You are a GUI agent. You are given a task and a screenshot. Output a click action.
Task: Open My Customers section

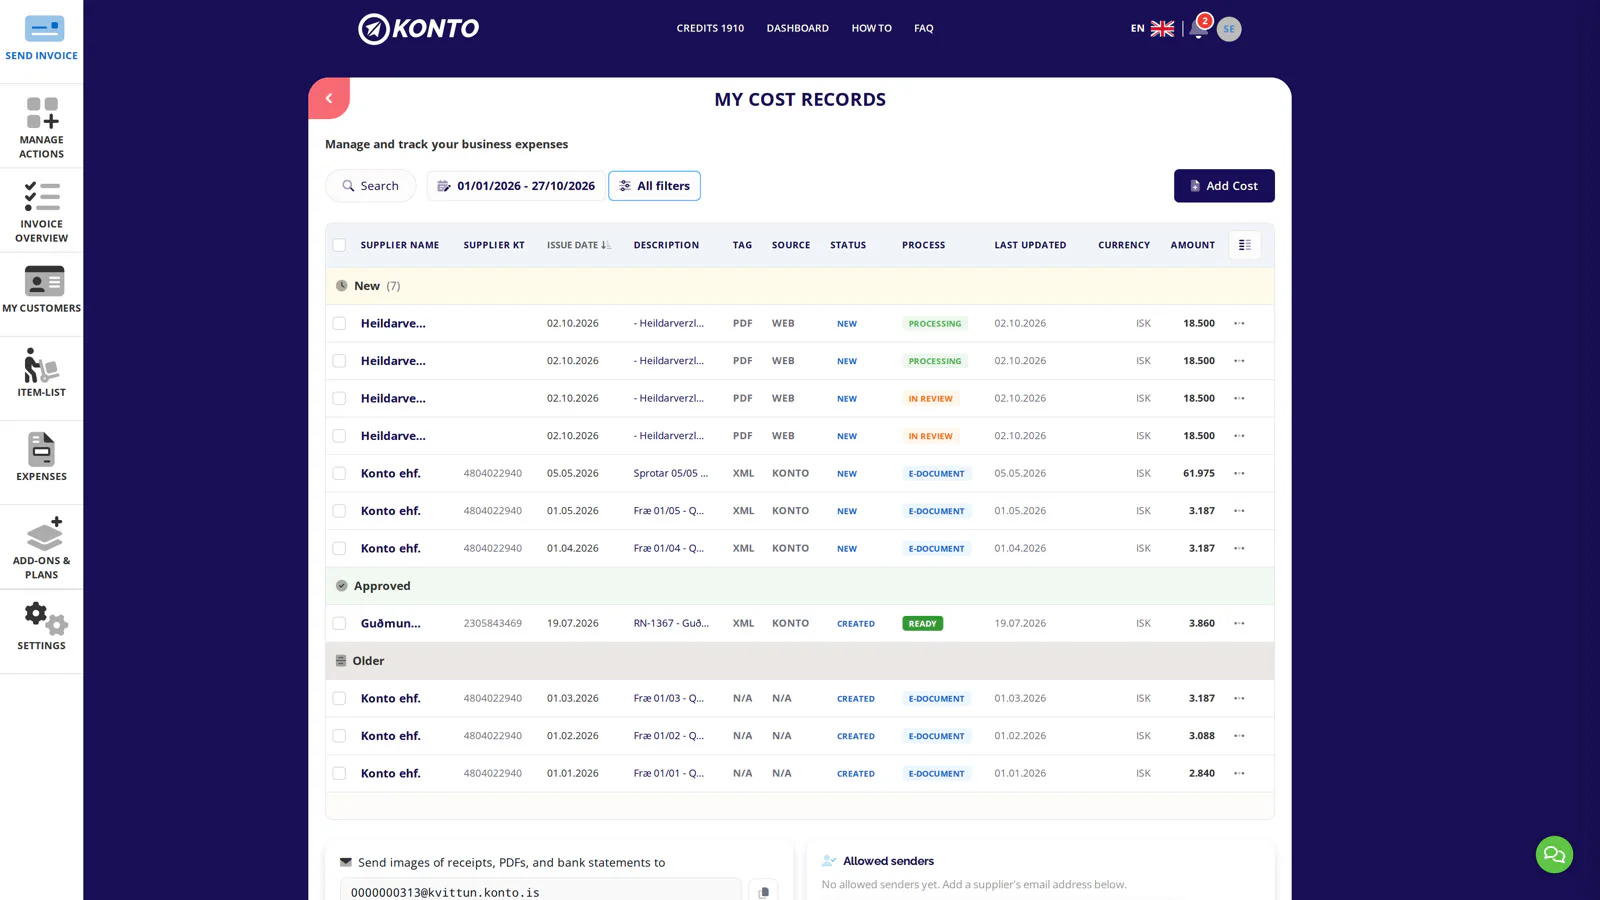(x=41, y=289)
